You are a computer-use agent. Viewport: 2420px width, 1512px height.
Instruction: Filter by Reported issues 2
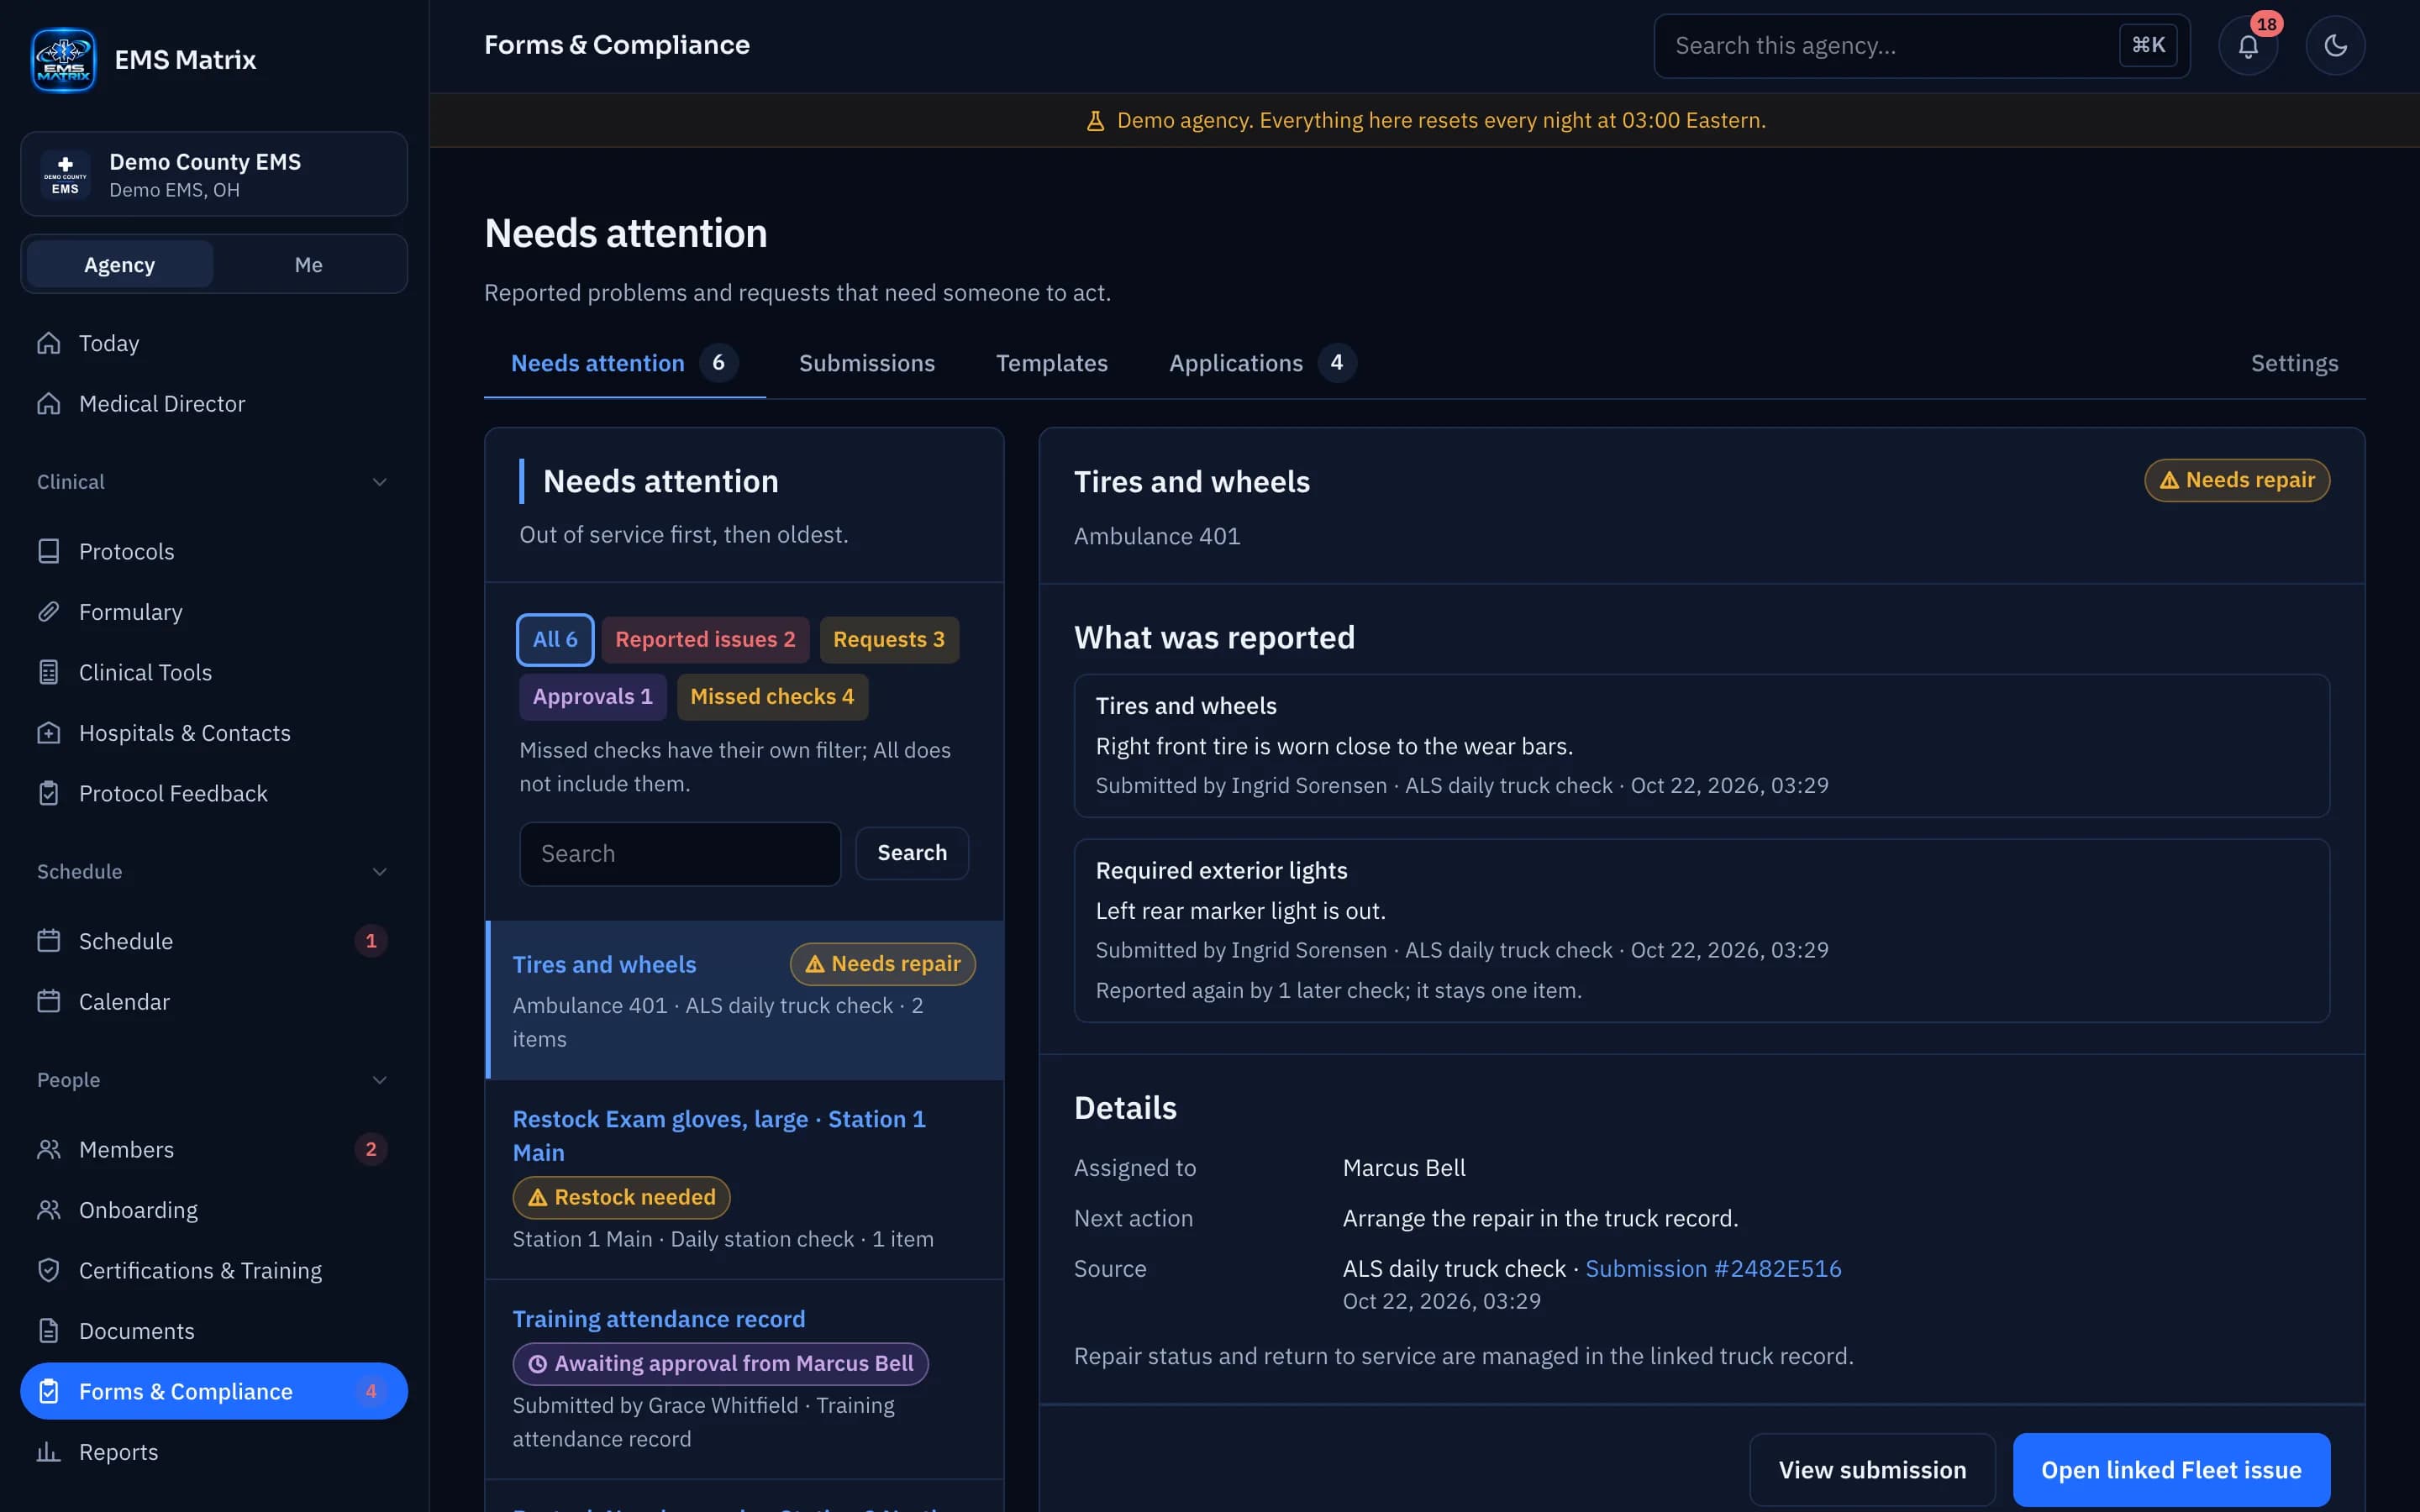[x=705, y=640]
